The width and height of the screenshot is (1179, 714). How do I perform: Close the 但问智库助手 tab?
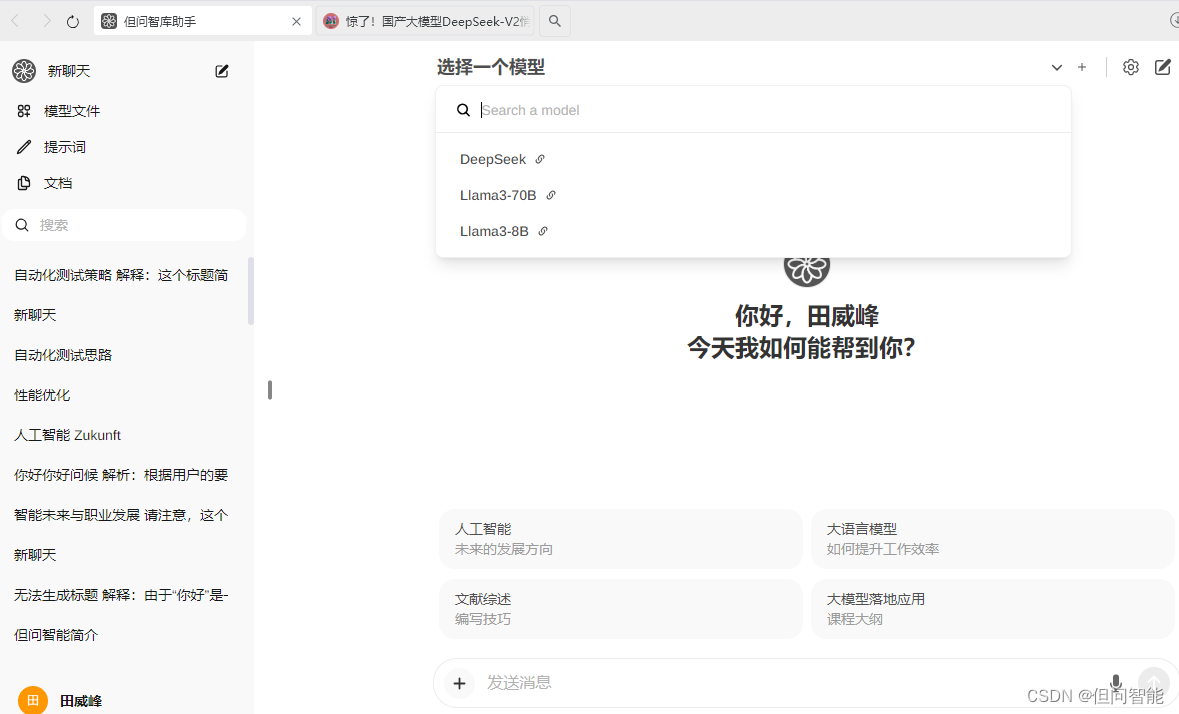click(x=296, y=22)
